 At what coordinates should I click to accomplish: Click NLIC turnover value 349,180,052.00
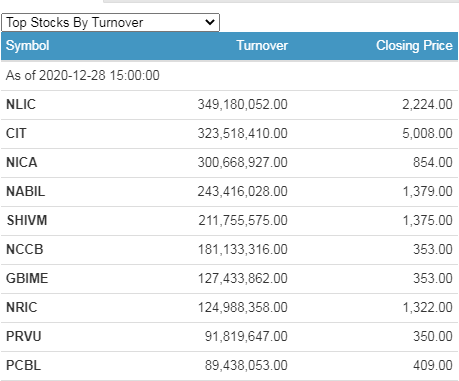point(243,105)
